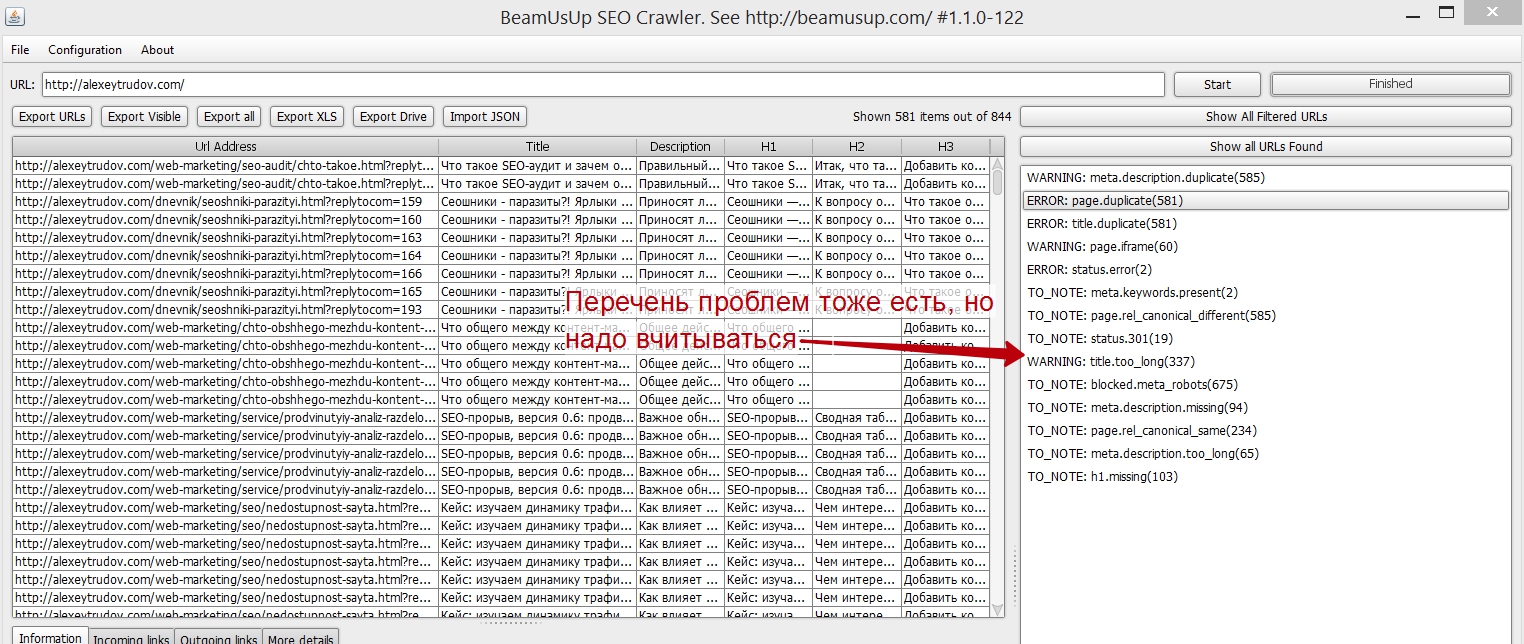Click the Export URLs button
The width and height of the screenshot is (1524, 644).
(52, 117)
